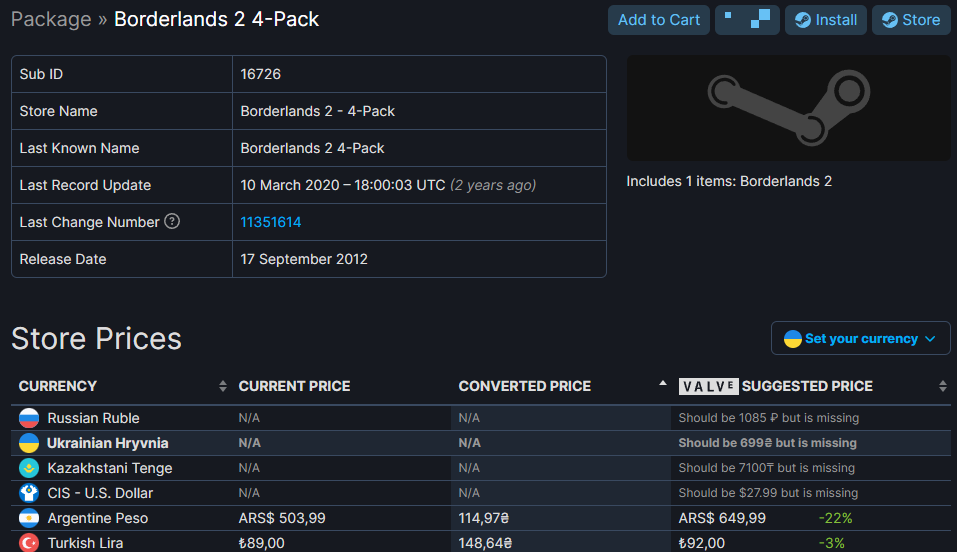Image resolution: width=957 pixels, height=552 pixels.
Task: Sort table by Current Price column
Action: click(x=341, y=386)
